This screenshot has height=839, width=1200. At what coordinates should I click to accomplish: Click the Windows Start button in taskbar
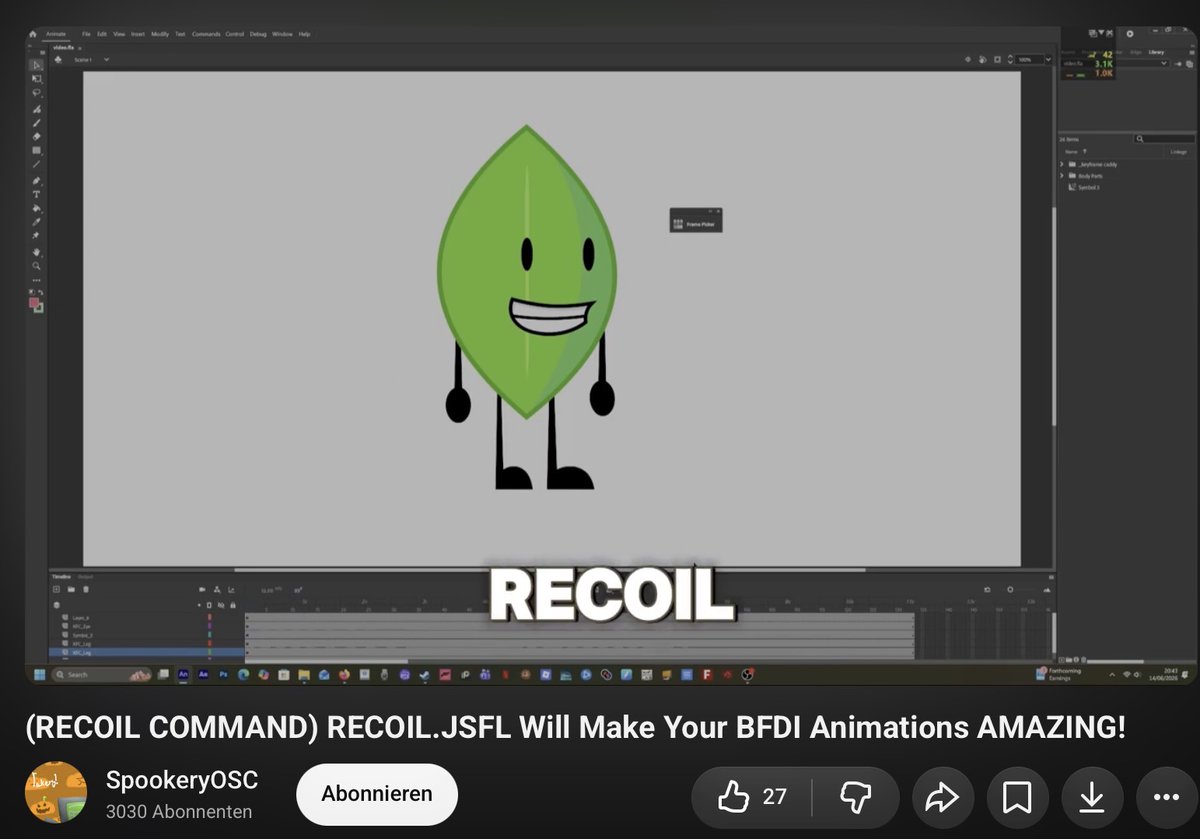click(x=40, y=675)
